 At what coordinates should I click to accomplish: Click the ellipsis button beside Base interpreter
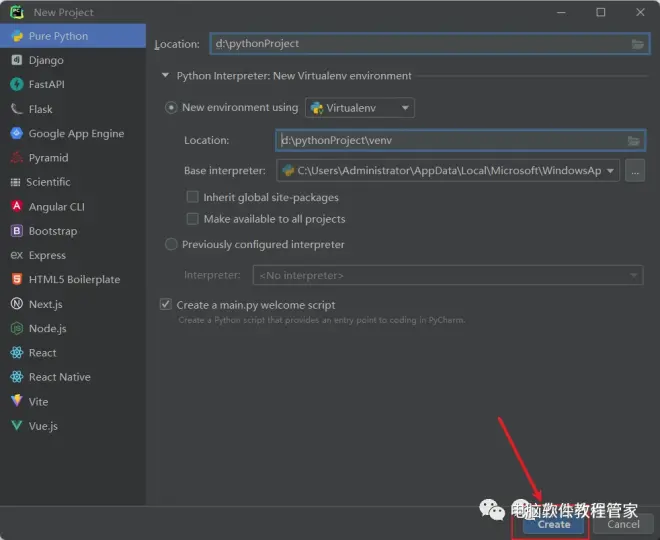coord(635,170)
